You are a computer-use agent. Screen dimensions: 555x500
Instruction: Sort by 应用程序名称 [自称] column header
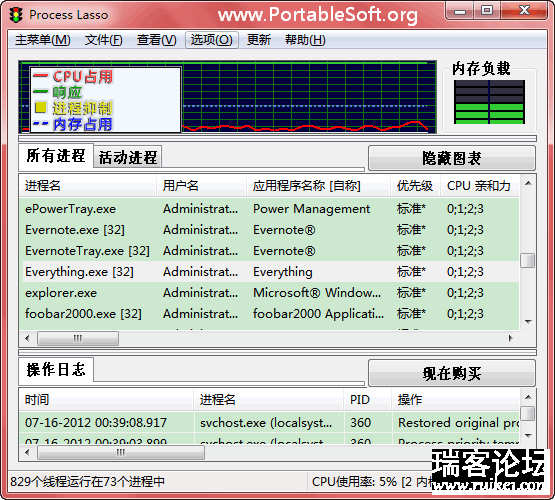319,186
